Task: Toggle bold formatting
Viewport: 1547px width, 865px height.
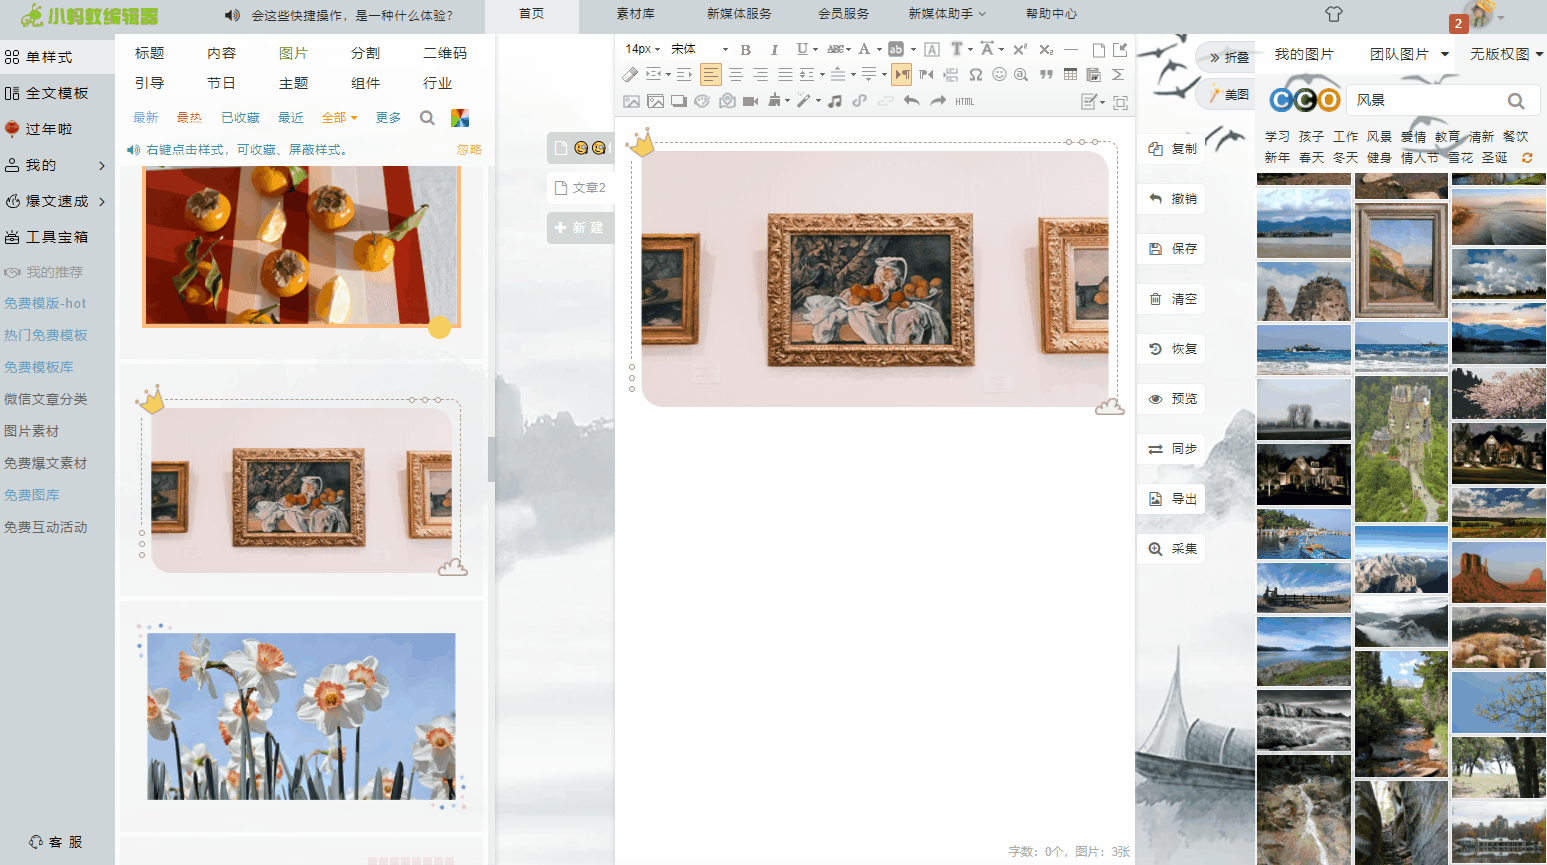Action: click(746, 49)
